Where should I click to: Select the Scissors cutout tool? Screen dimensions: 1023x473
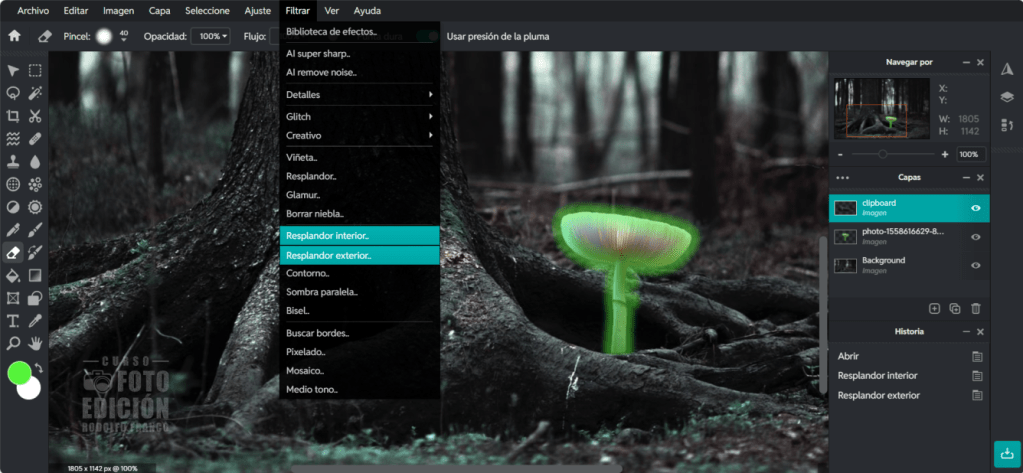[35, 115]
